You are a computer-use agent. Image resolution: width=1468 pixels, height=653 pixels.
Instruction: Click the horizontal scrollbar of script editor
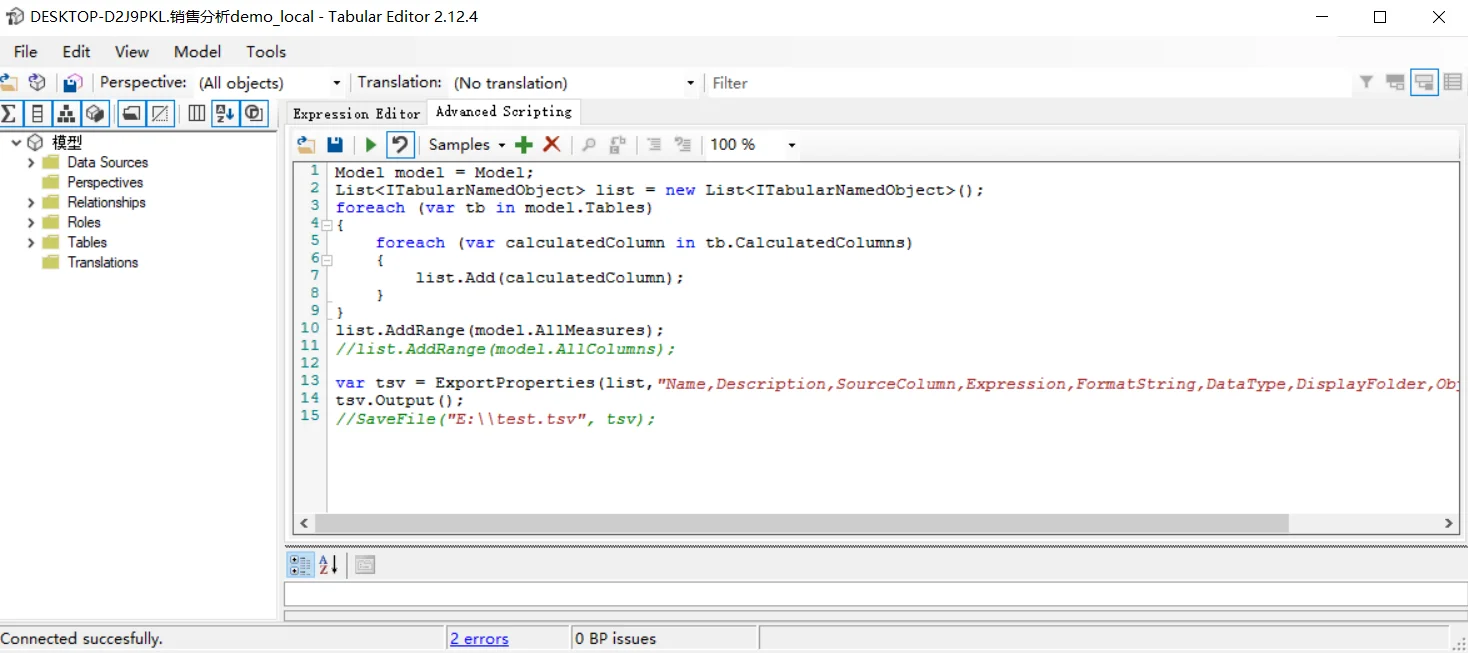click(x=802, y=523)
